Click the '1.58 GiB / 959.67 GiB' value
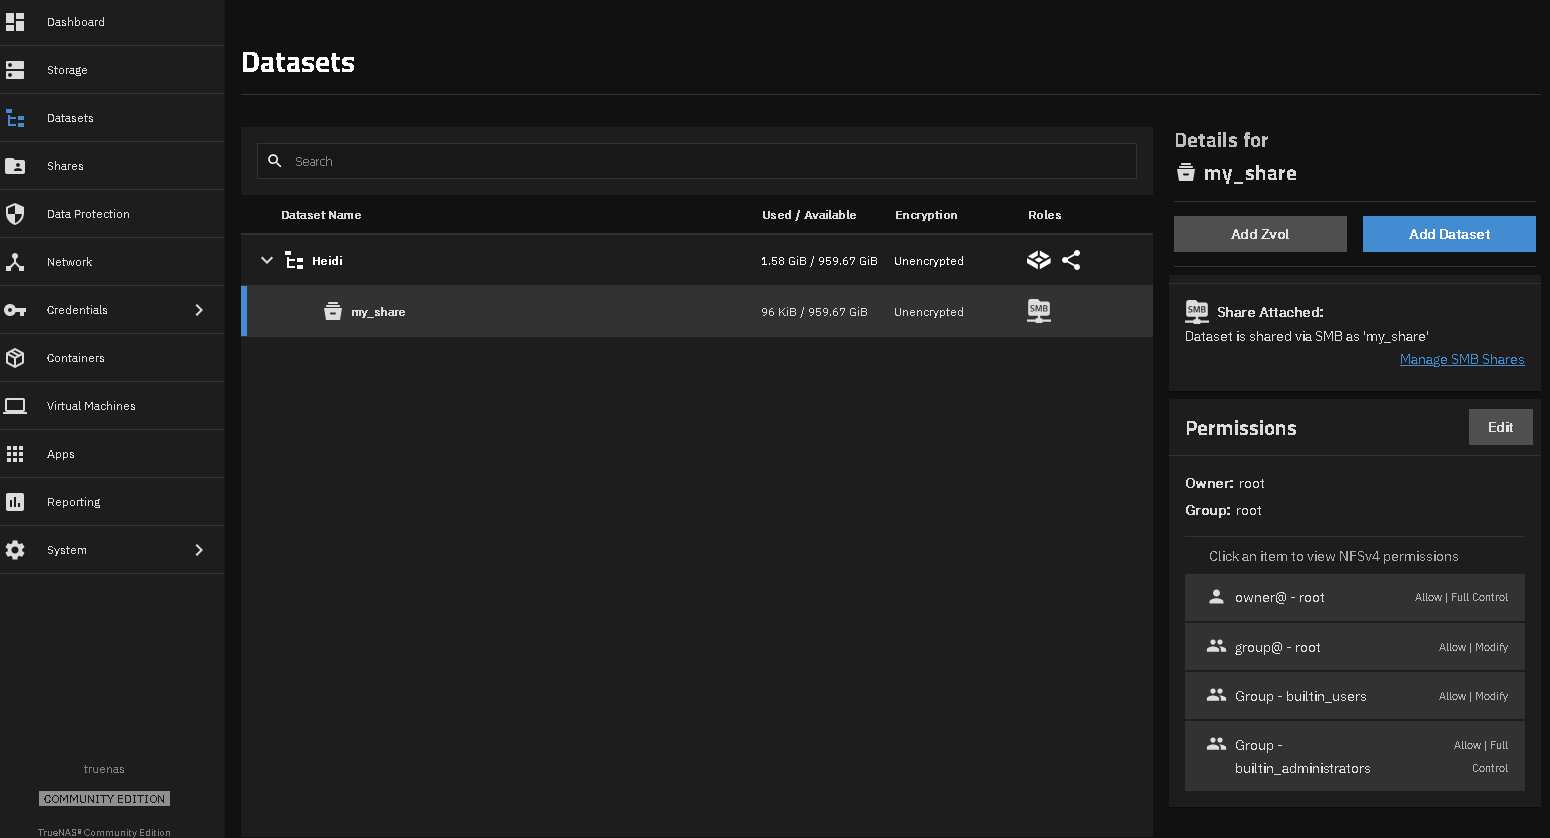 click(819, 261)
